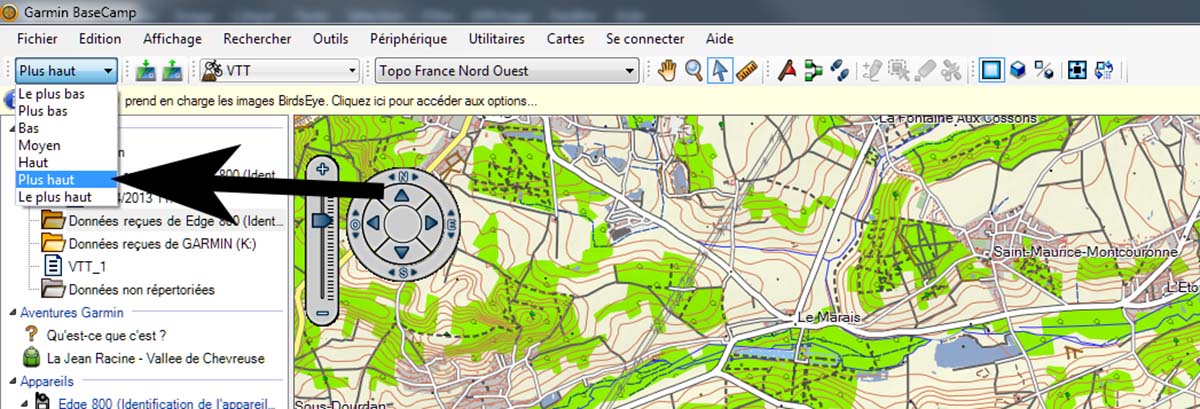Click the Insert pencil tool
This screenshot has height=409, width=1200.
[x=874, y=71]
